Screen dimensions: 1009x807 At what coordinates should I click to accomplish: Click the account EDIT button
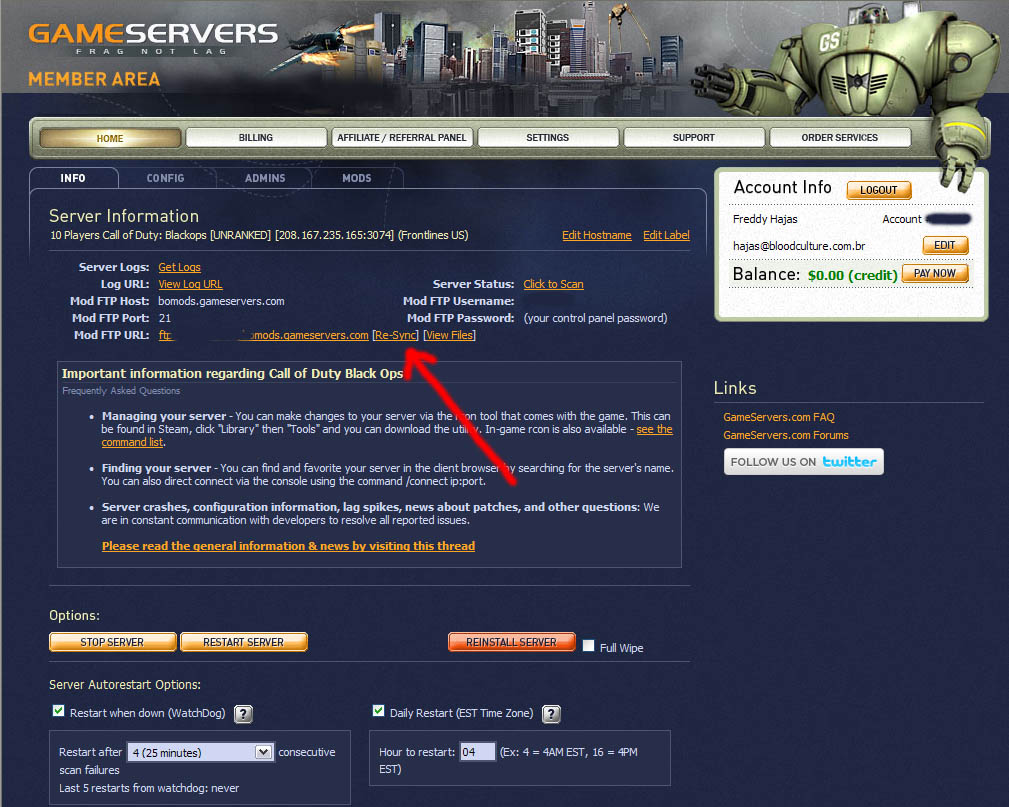[x=945, y=245]
